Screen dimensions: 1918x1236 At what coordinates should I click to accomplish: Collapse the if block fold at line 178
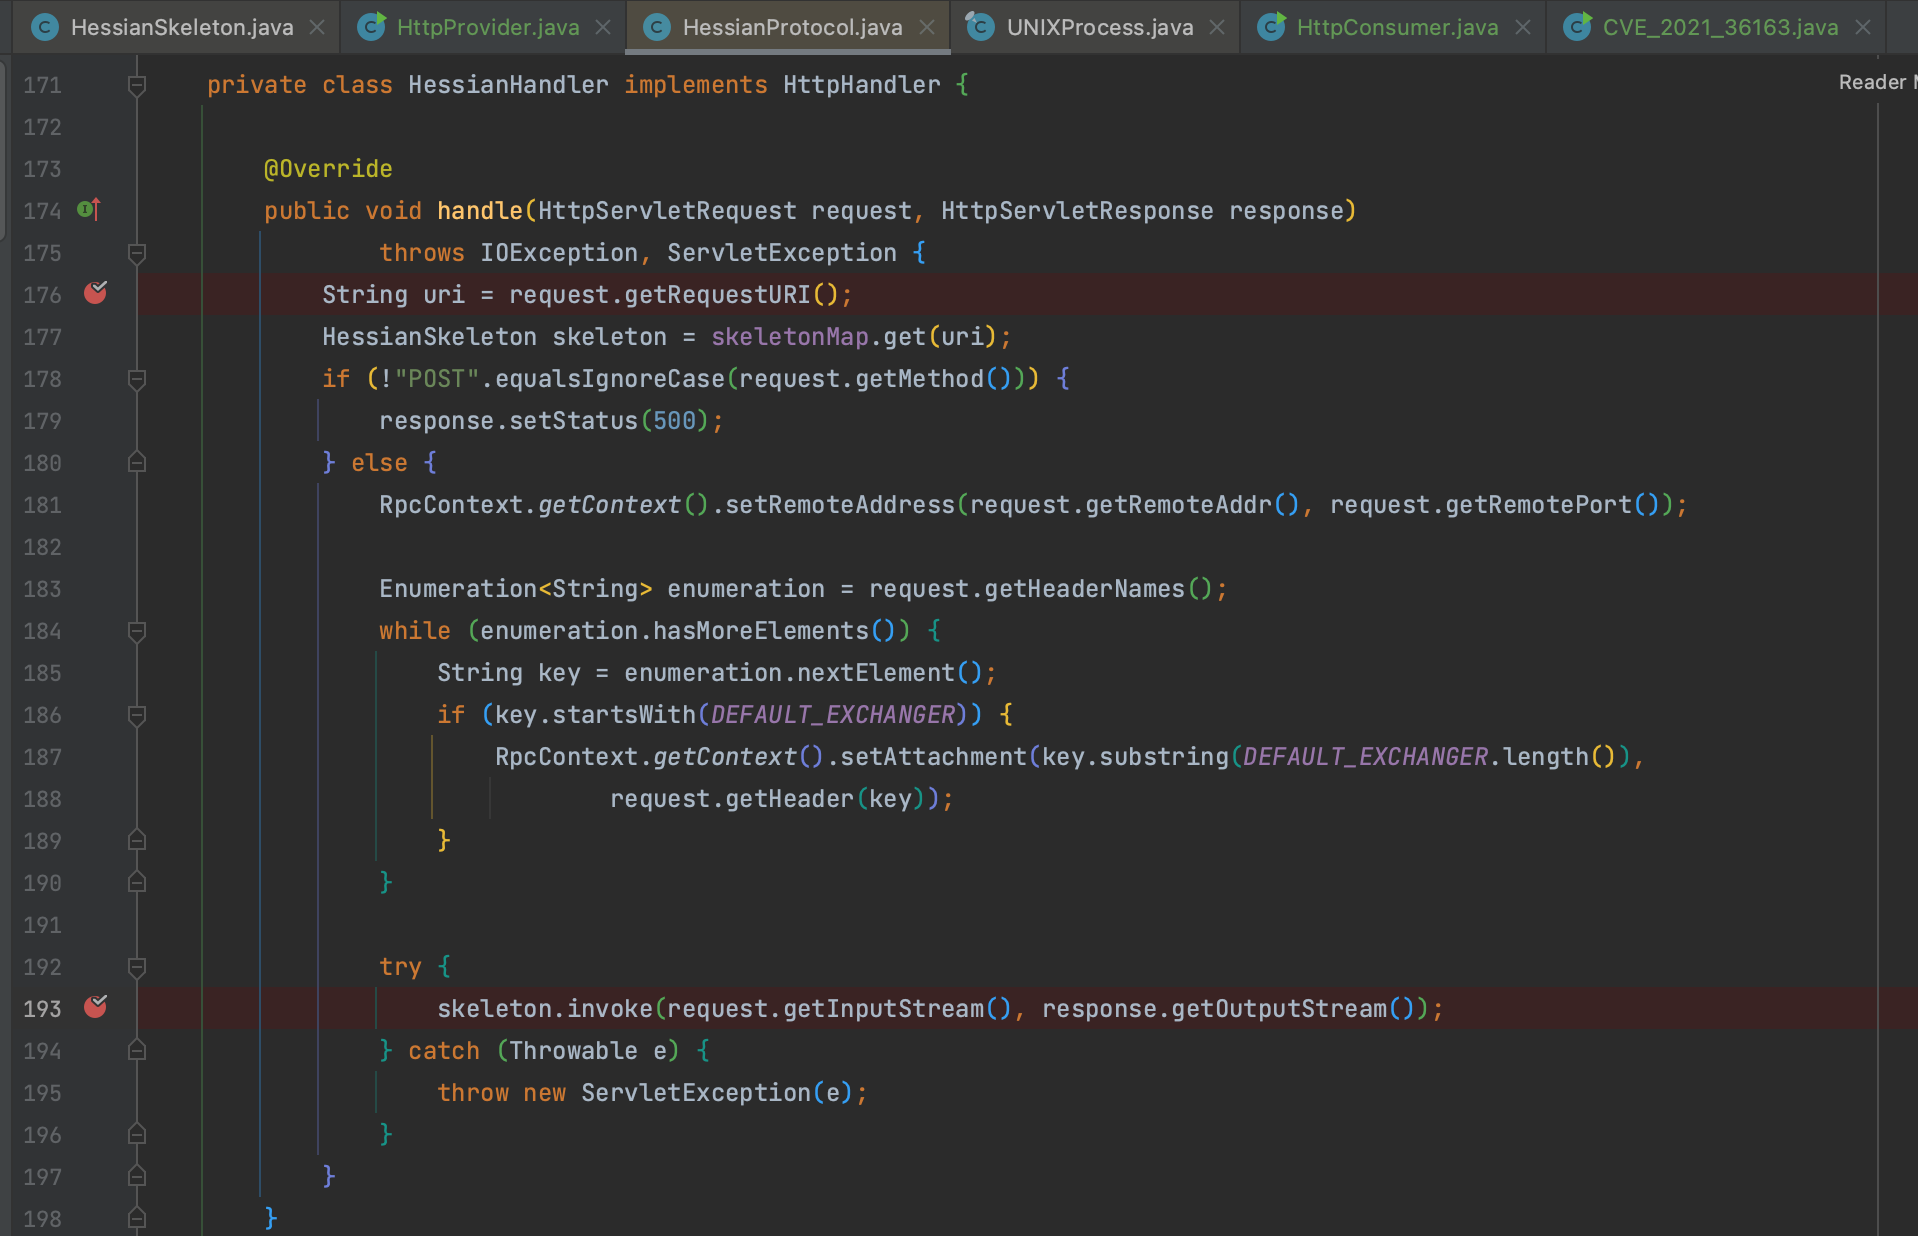click(x=137, y=380)
